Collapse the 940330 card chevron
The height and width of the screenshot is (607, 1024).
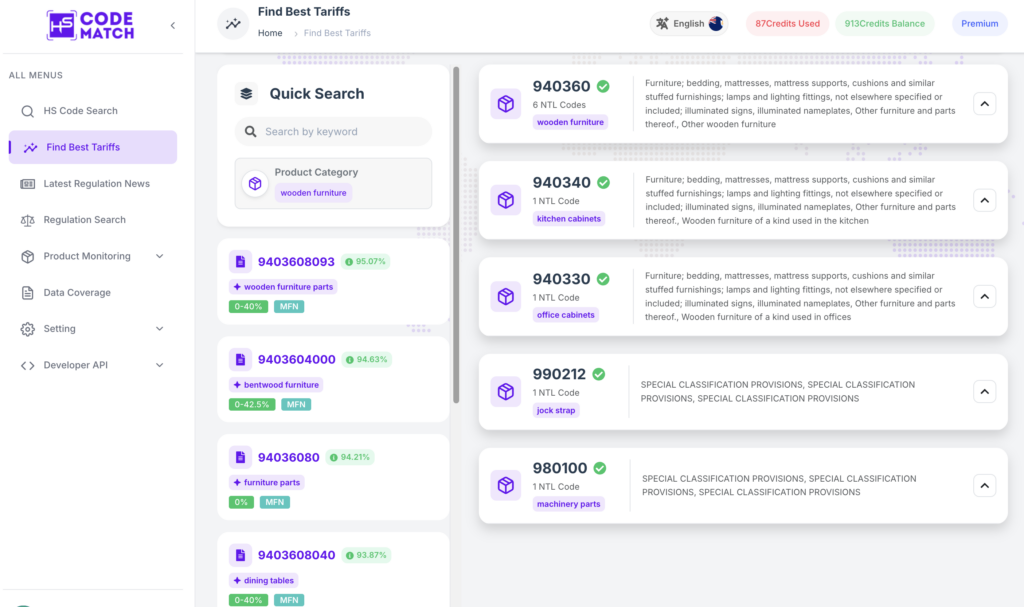coord(984,297)
